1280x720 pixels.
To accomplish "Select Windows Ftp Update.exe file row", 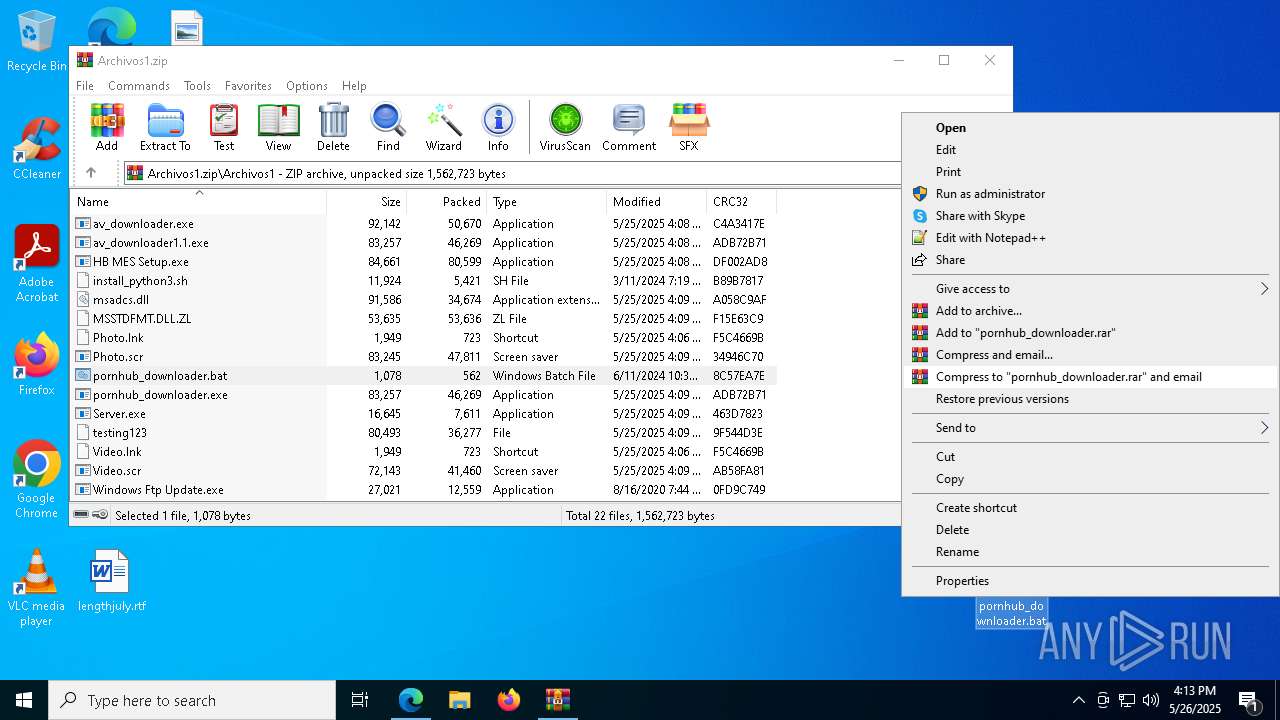I will 425,490.
